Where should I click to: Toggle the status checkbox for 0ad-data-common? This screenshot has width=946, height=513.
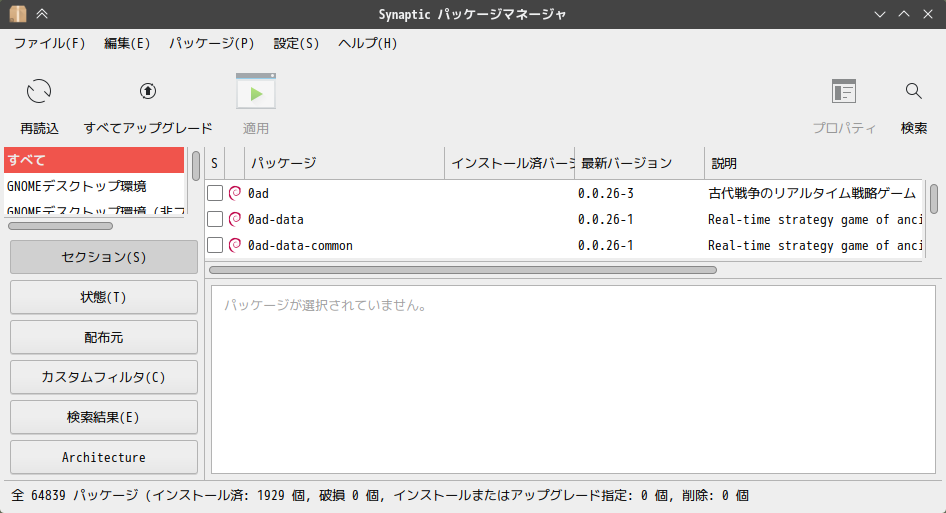(215, 245)
